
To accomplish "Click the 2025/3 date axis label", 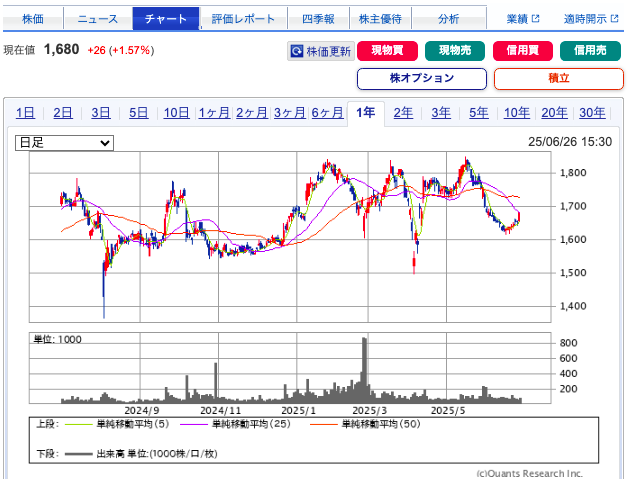I will tap(370, 410).
